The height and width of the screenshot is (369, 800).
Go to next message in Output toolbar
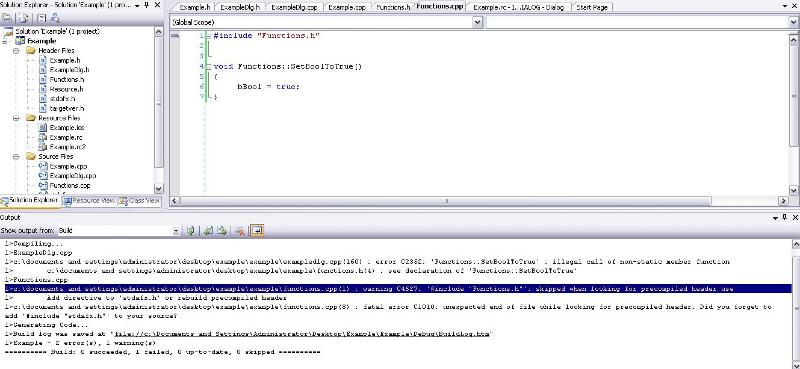(222, 231)
